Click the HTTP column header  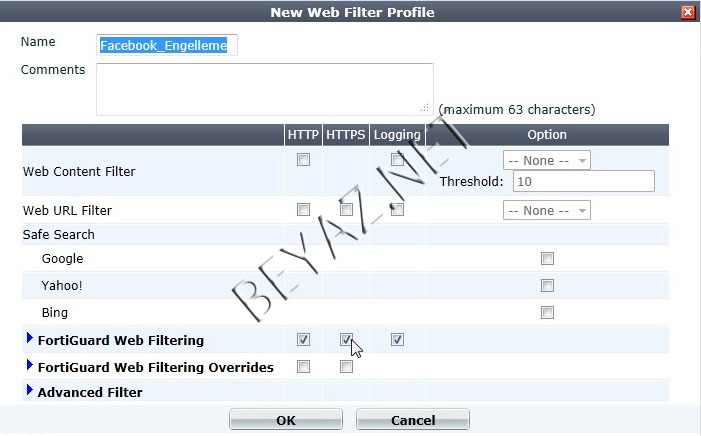(x=303, y=135)
